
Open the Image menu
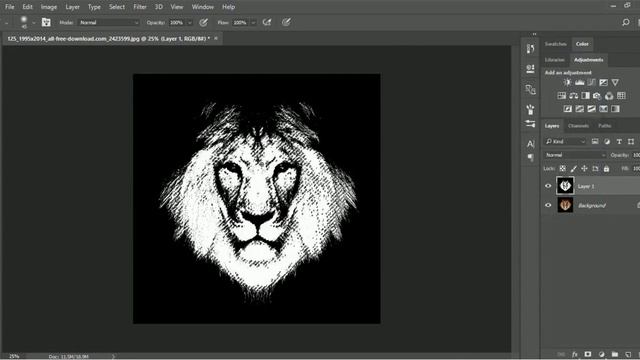(49, 7)
